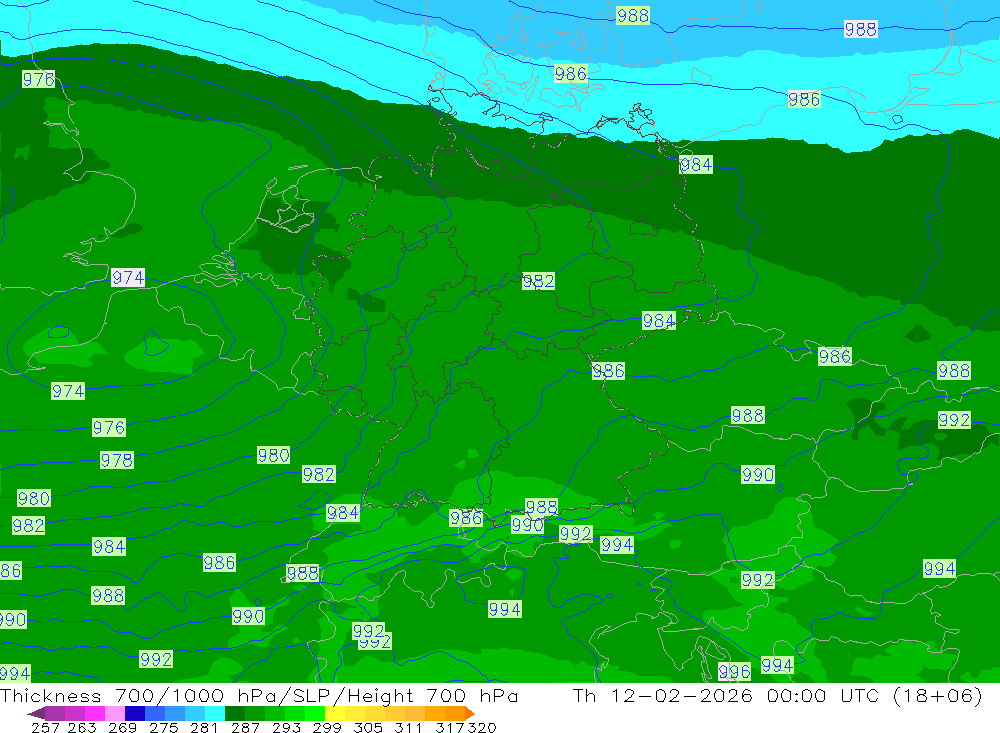Select the 299 legend value
This screenshot has width=1000, height=733.
click(x=327, y=727)
